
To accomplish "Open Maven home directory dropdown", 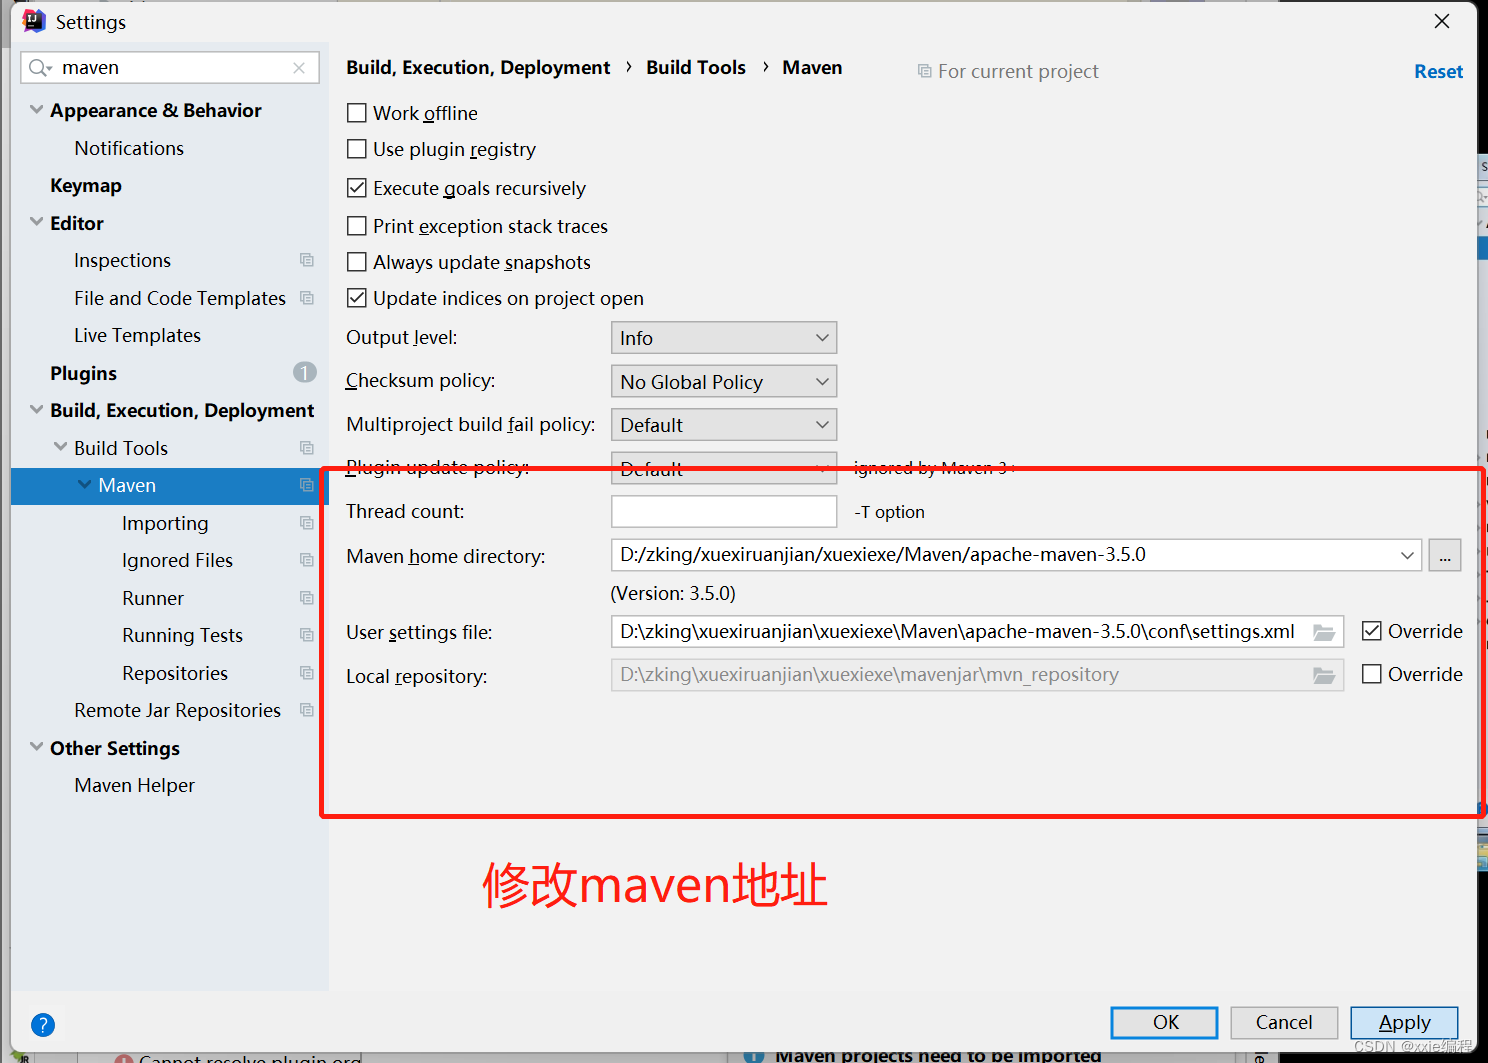I will click(1407, 555).
